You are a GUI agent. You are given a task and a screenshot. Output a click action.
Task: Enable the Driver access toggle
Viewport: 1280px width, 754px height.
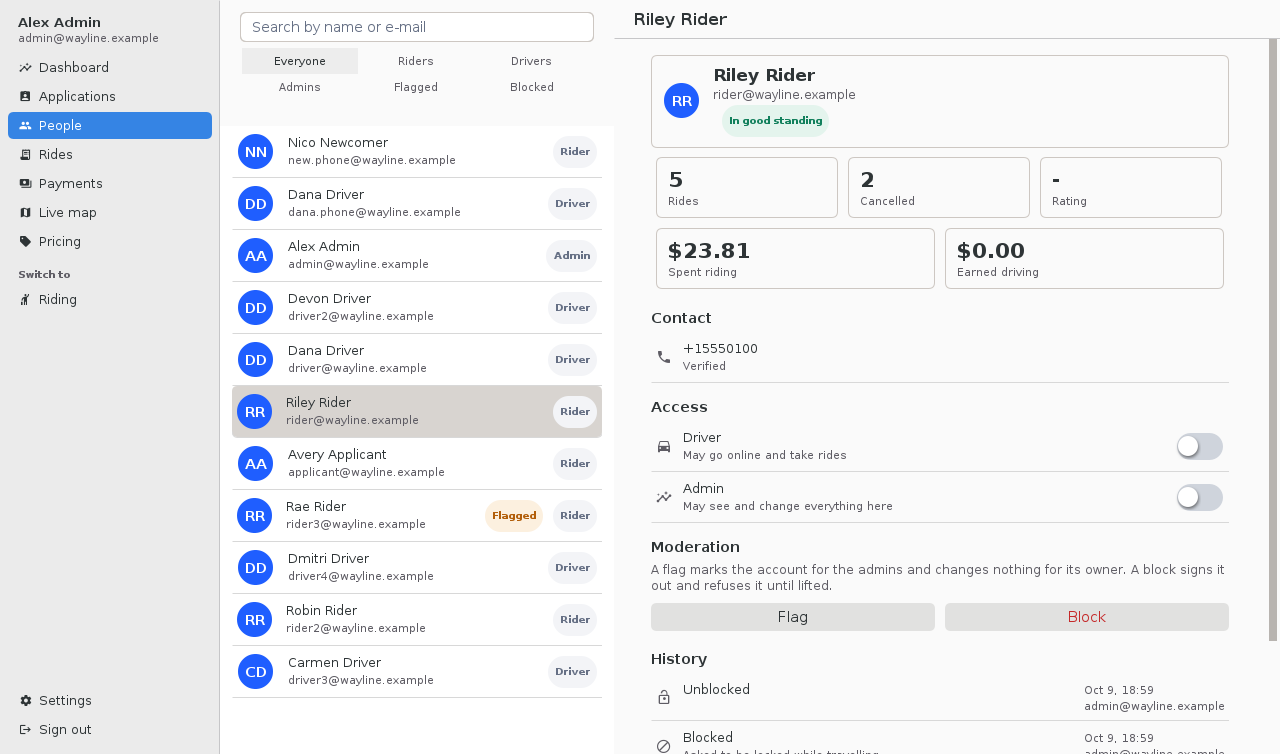click(1199, 447)
